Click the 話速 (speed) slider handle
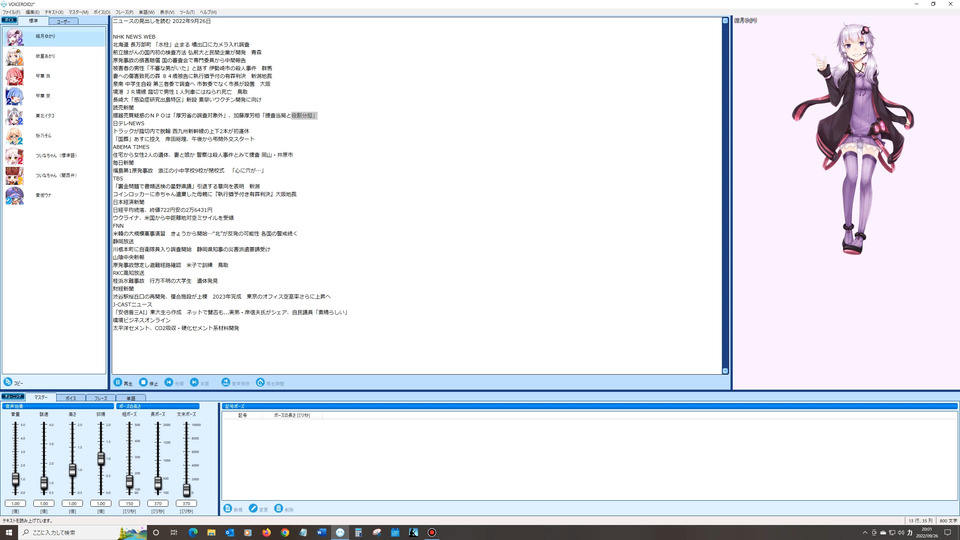This screenshot has width=960, height=540. click(x=44, y=483)
